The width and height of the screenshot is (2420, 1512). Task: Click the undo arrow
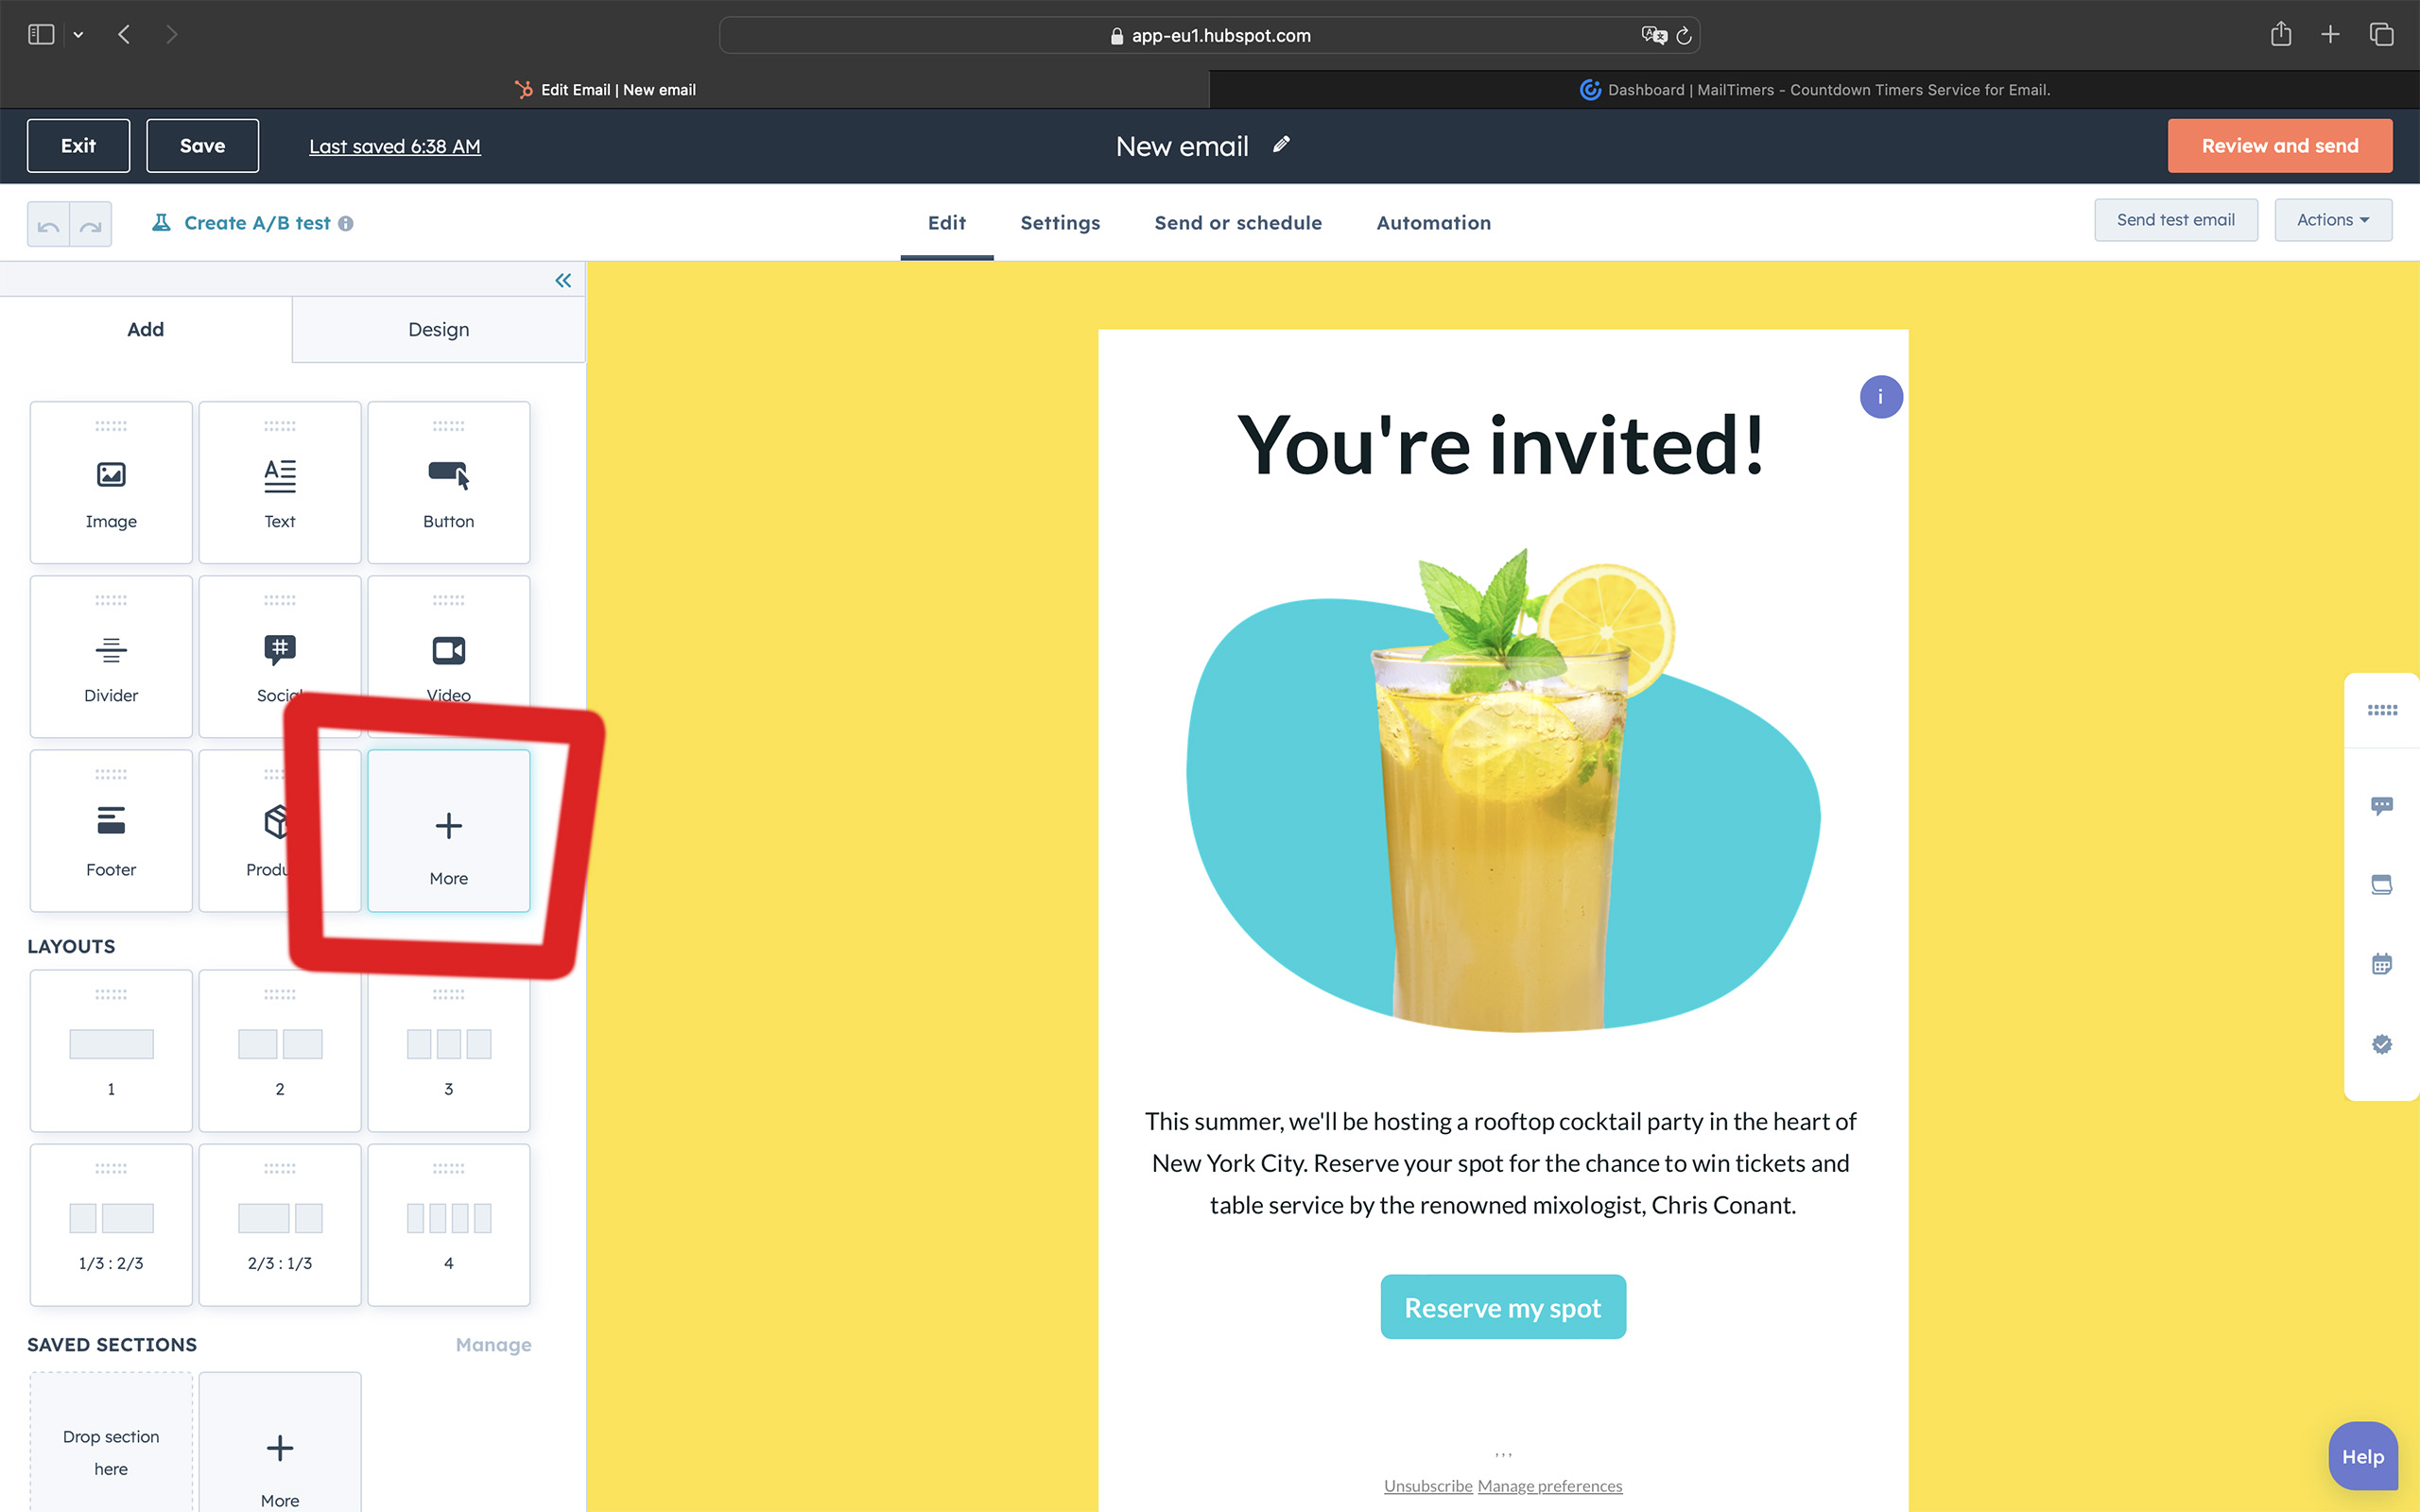[48, 225]
